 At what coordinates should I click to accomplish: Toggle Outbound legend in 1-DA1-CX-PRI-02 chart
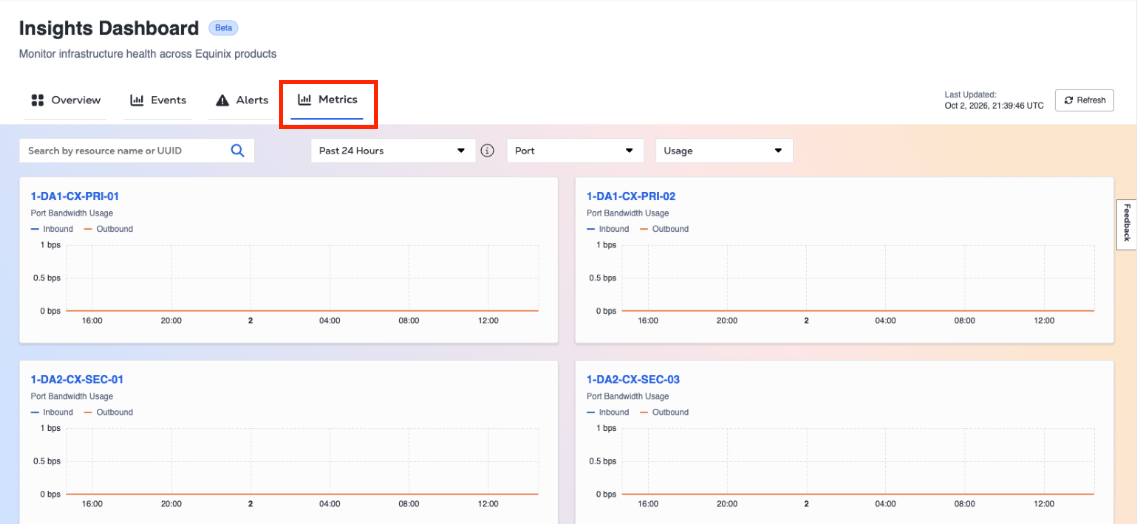[664, 229]
